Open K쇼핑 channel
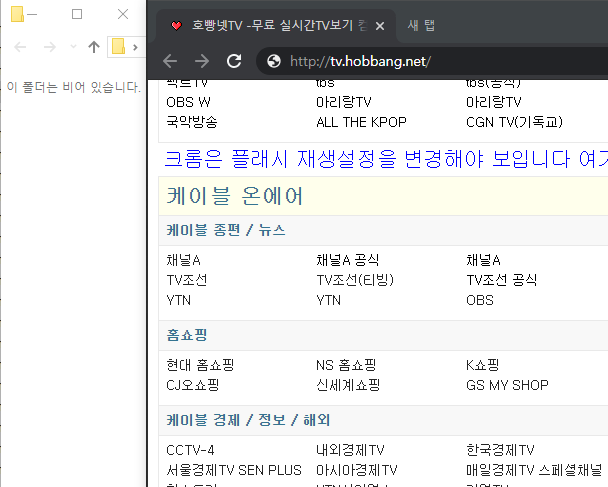 [483, 365]
